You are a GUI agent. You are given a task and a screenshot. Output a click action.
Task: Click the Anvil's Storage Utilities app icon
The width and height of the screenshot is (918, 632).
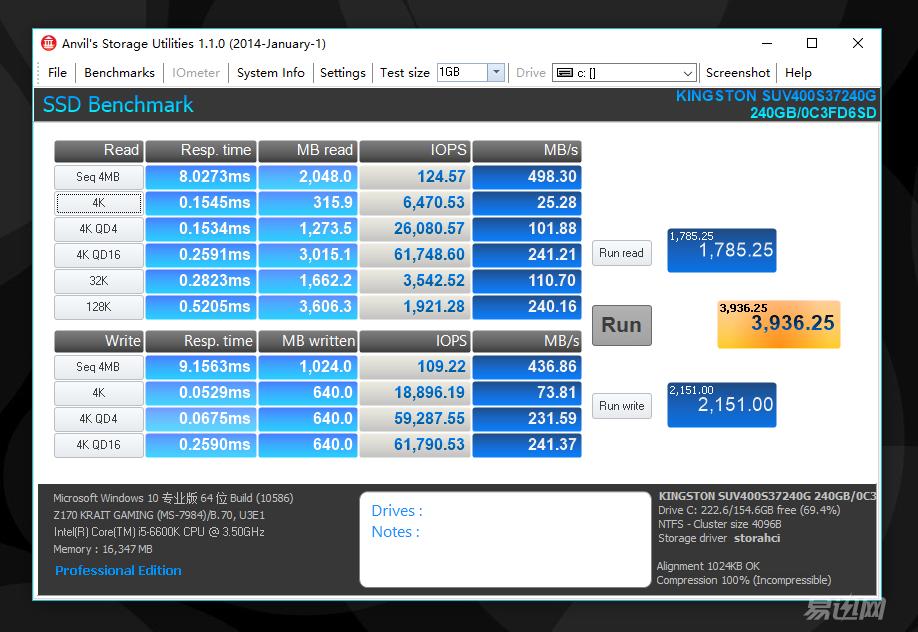point(48,43)
